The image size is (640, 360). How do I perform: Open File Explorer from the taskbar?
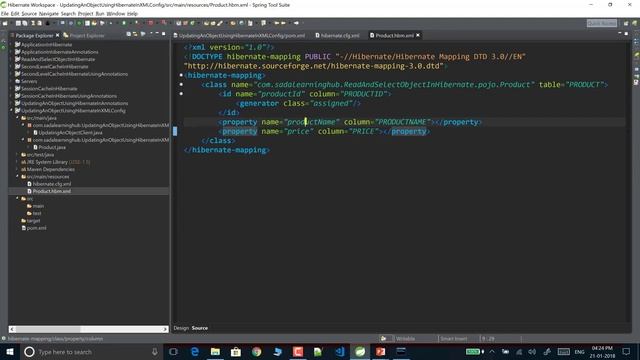coord(215,352)
